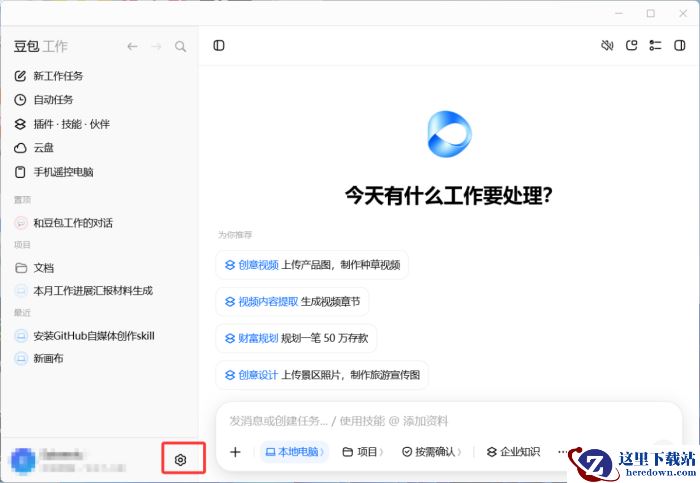The height and width of the screenshot is (483, 700).
Task: Toggle the right side panel icon
Action: (x=679, y=45)
